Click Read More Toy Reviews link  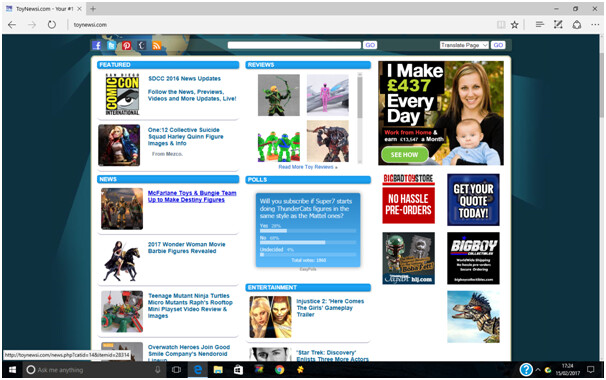click(308, 167)
